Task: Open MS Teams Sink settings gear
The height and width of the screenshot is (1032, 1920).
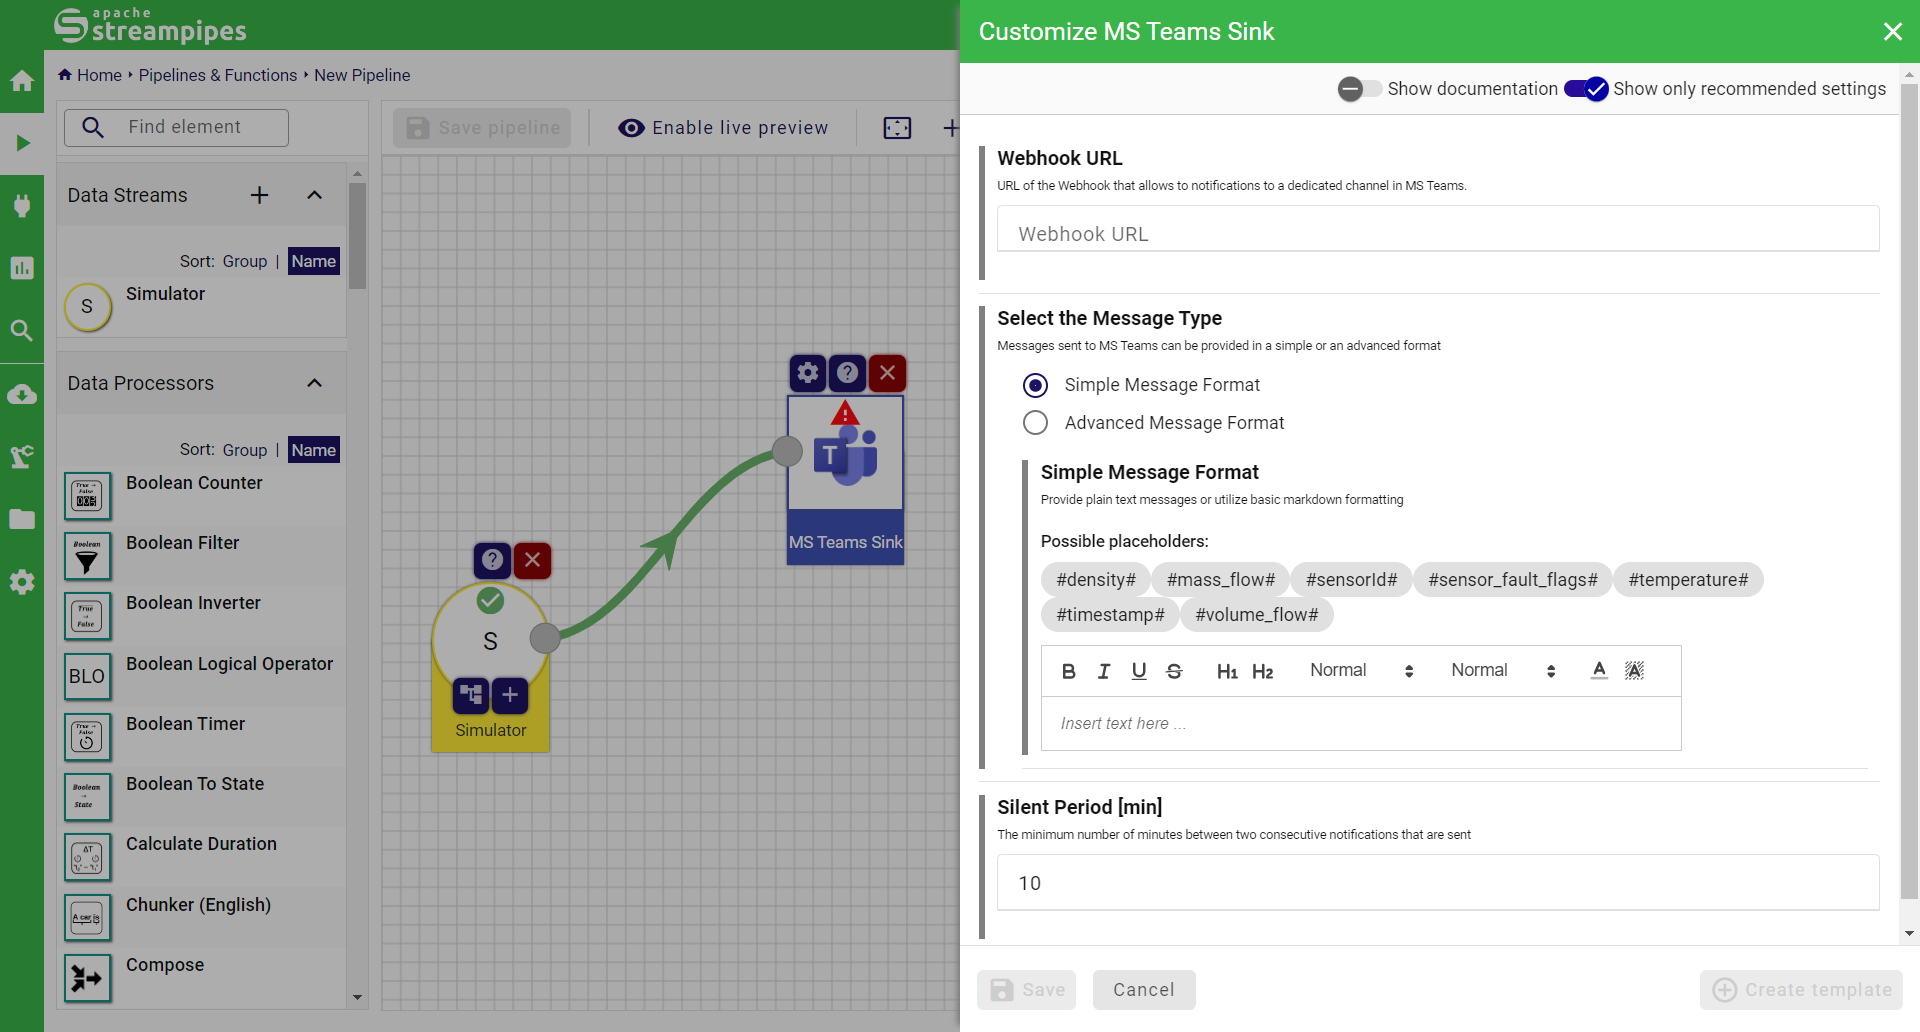Action: click(807, 373)
